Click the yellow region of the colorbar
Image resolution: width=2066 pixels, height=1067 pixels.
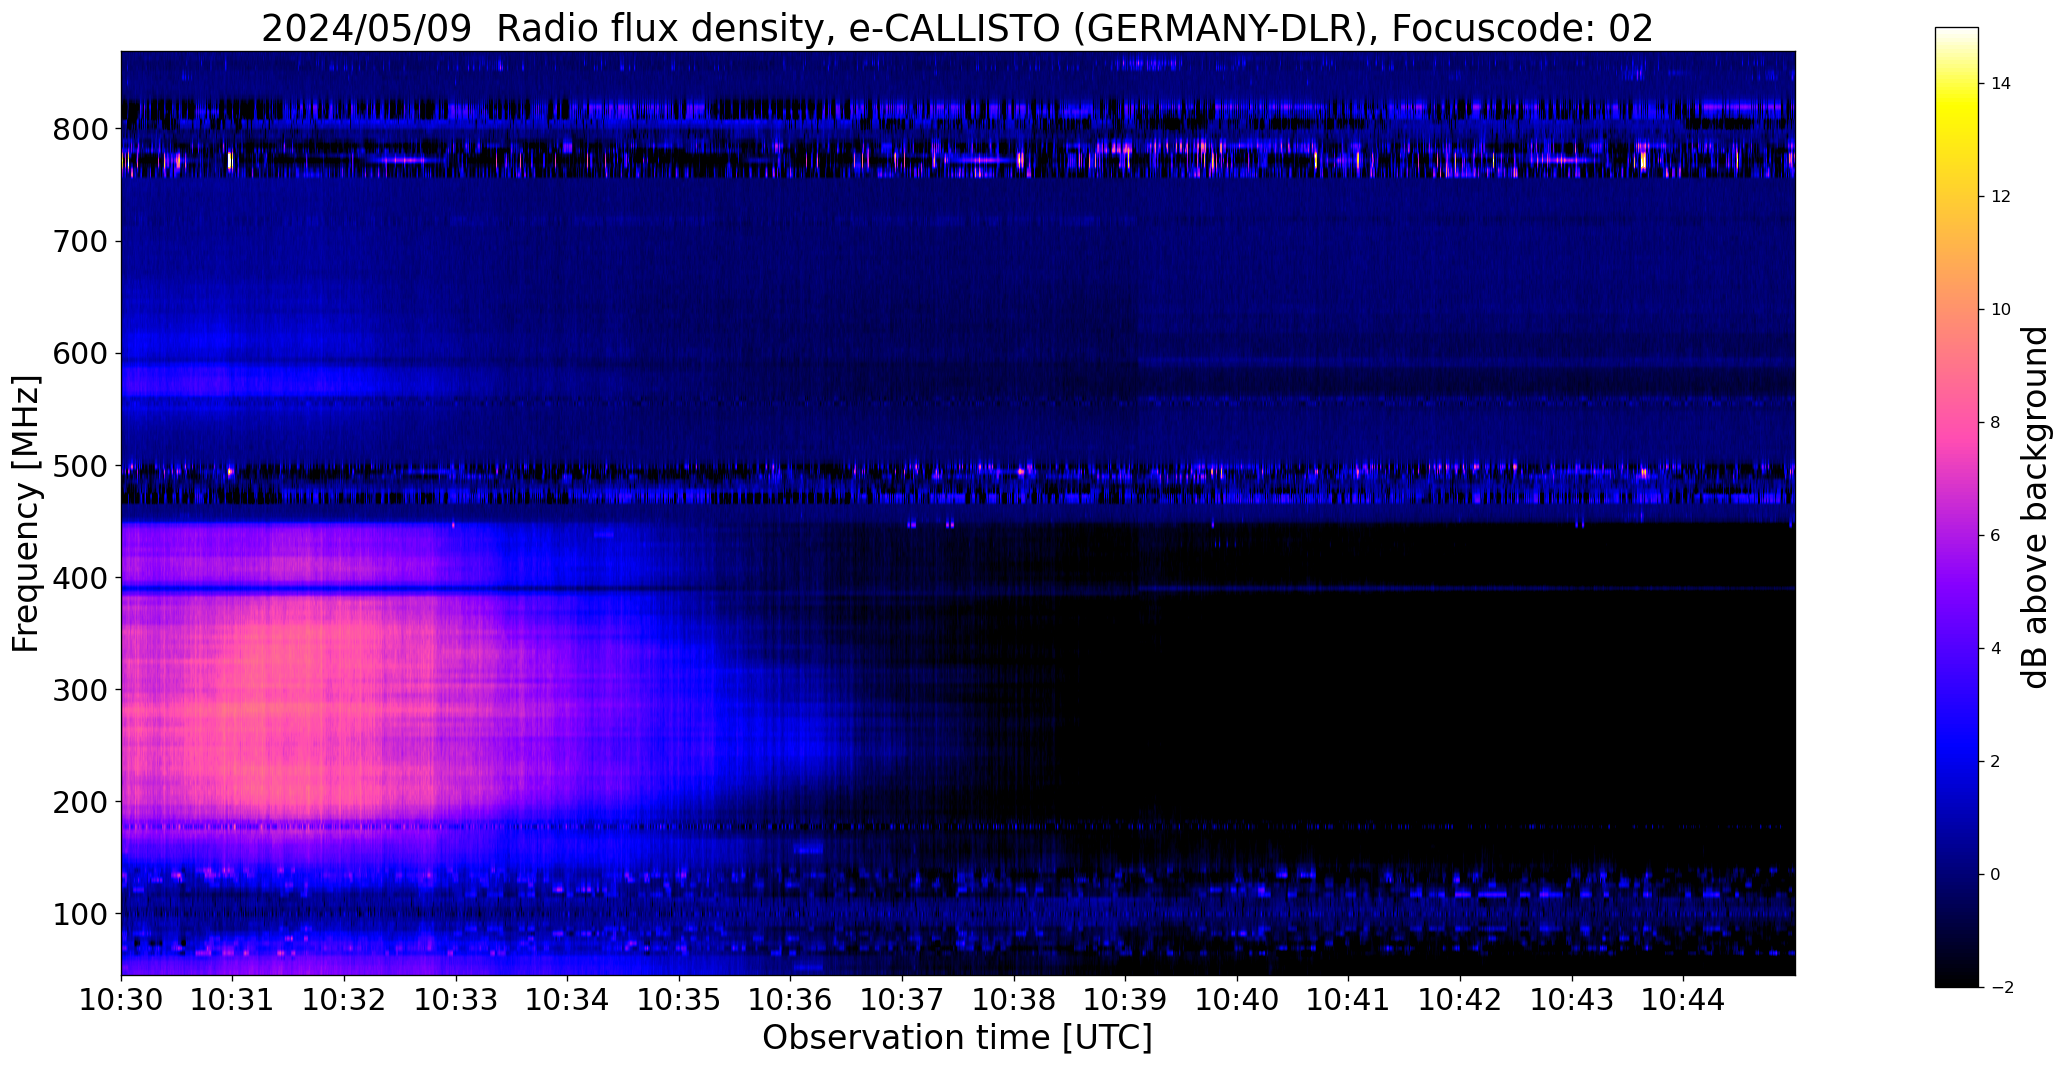pos(1956,110)
